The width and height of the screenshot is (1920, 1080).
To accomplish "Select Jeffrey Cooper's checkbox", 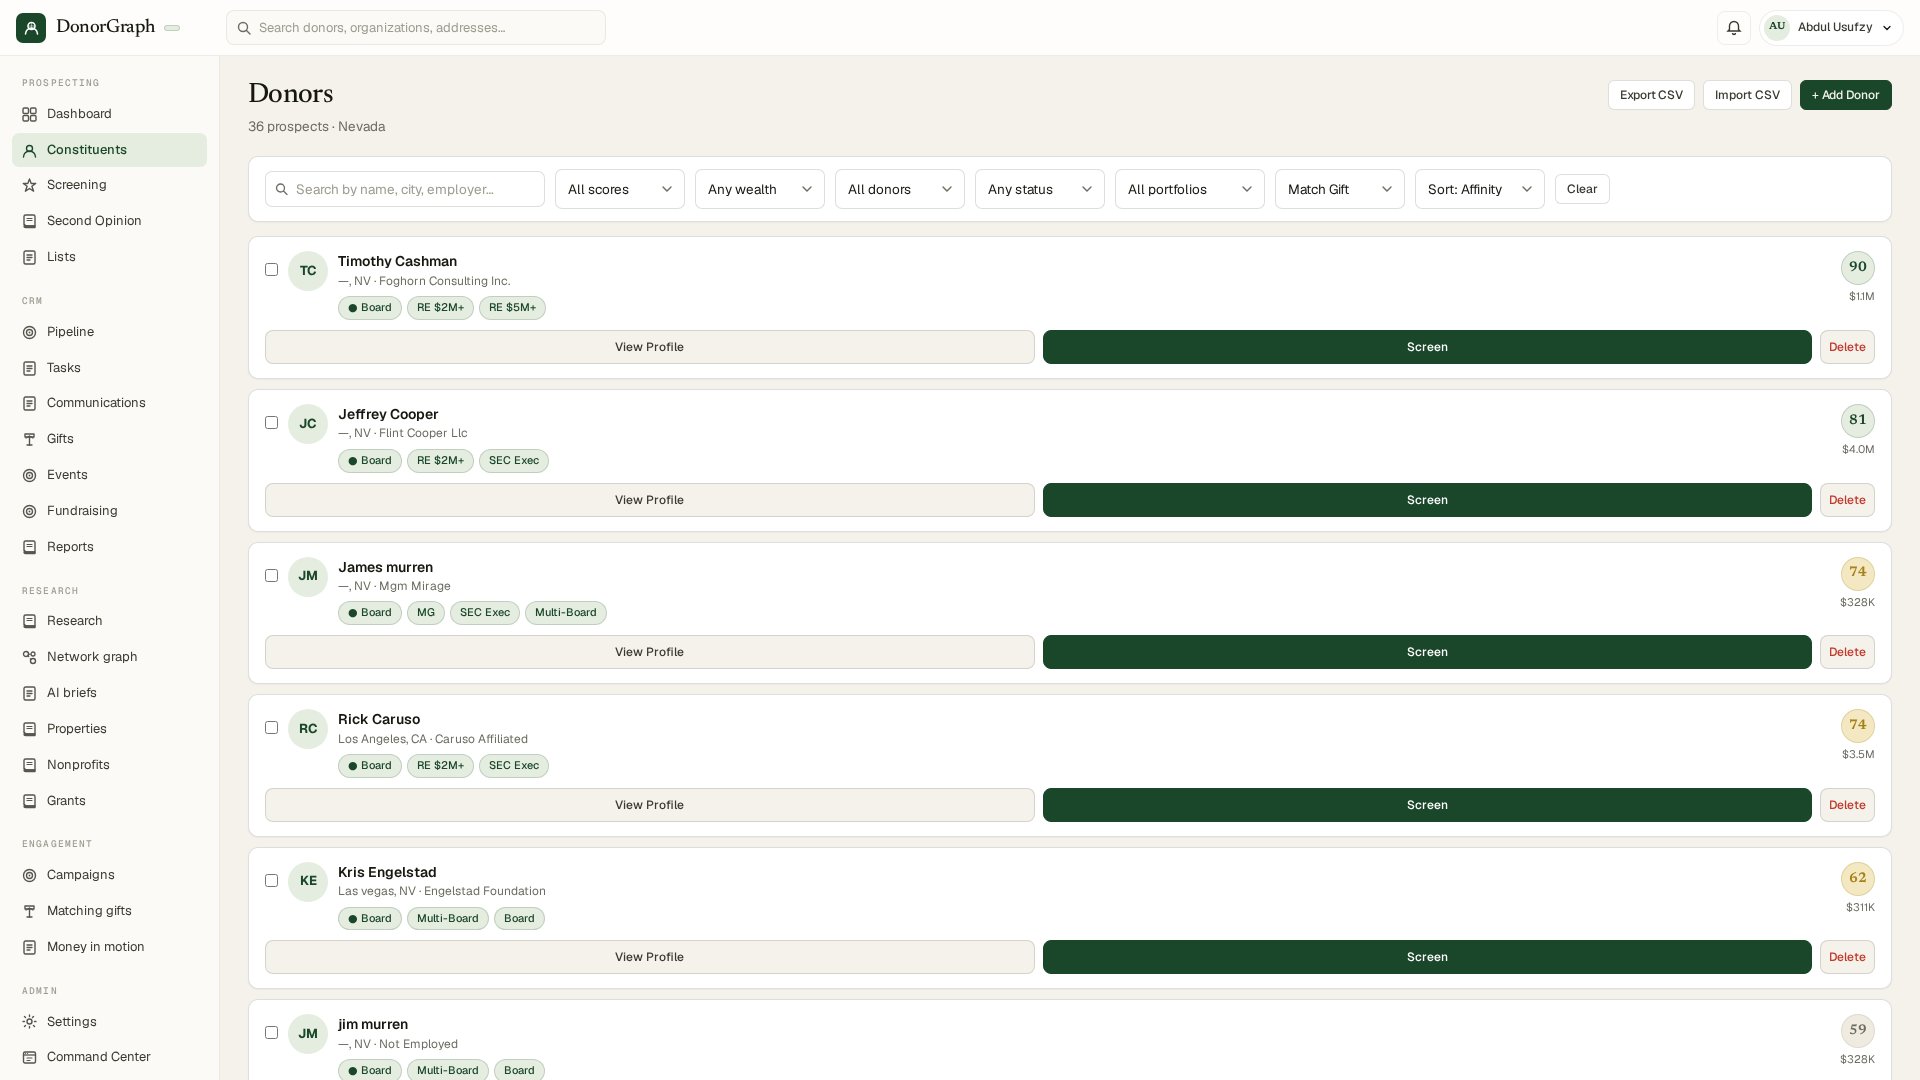I will (x=271, y=422).
